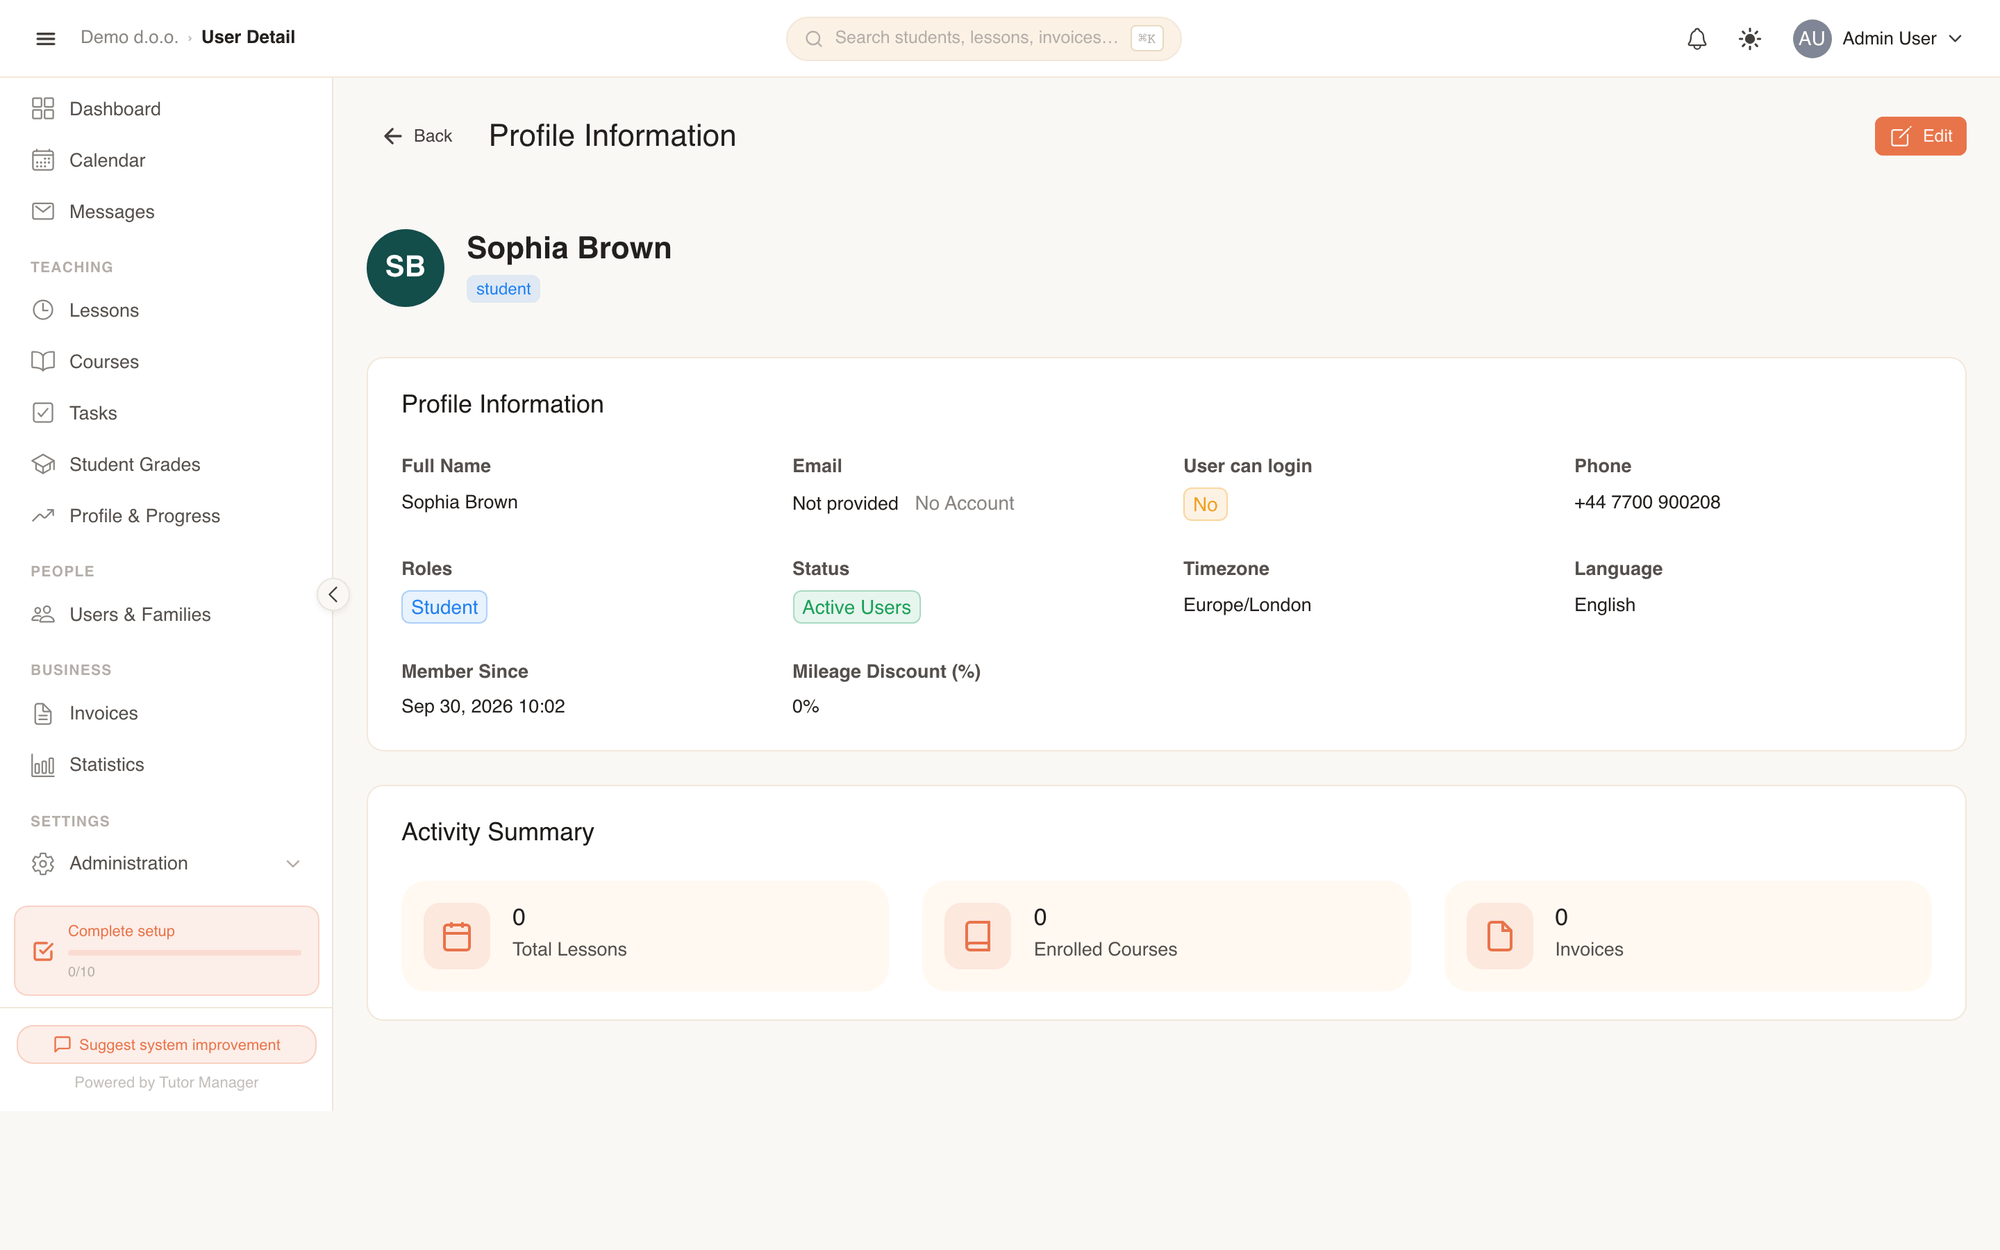Edit the user profile
2000x1250 pixels.
click(x=1920, y=136)
